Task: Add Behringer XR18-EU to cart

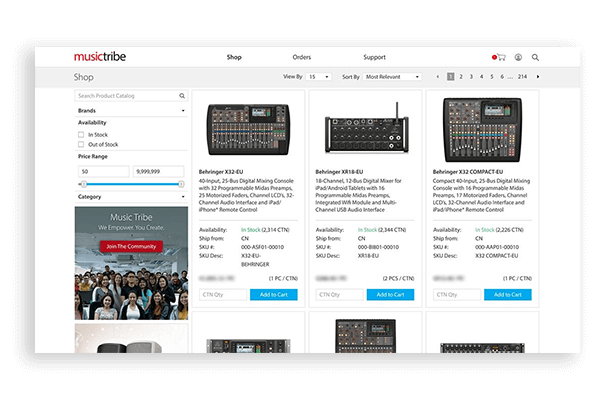Action: 390,295
